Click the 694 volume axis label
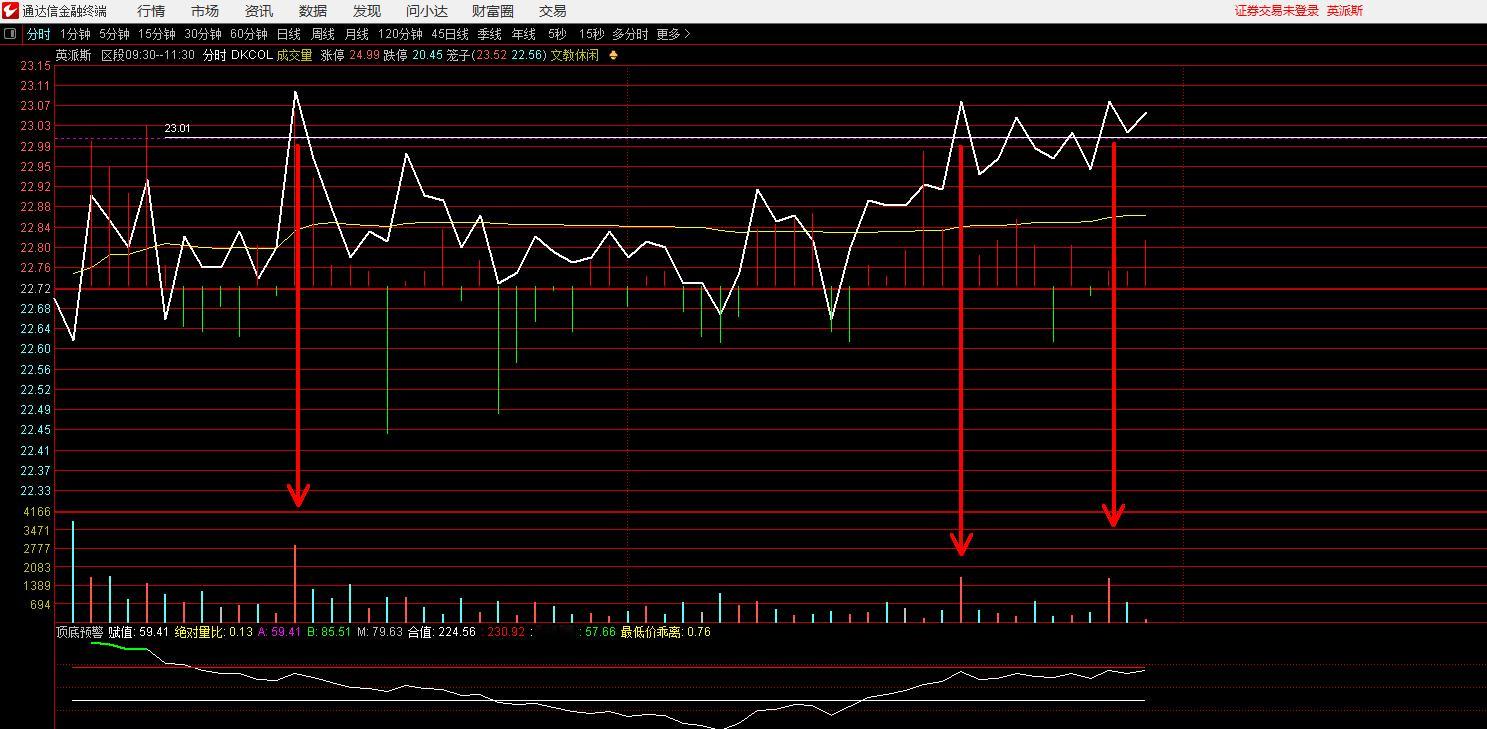The height and width of the screenshot is (729, 1487). (x=39, y=605)
